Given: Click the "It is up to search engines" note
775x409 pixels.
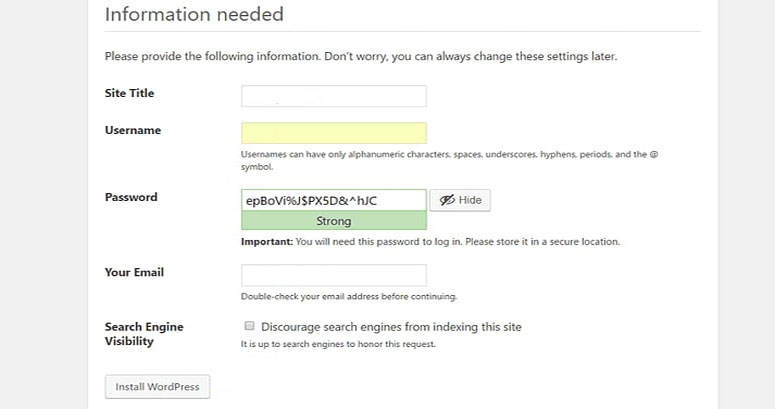Looking at the screenshot, I should point(338,345).
